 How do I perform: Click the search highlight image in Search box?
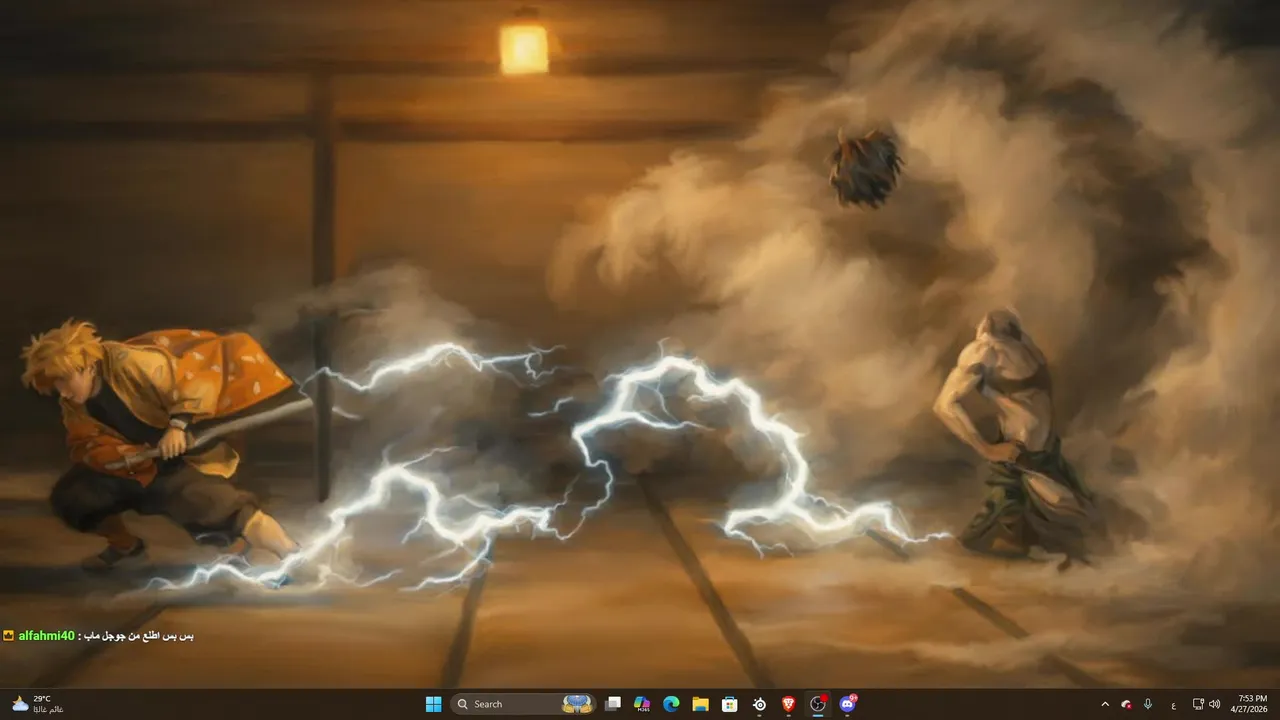pyautogui.click(x=578, y=704)
